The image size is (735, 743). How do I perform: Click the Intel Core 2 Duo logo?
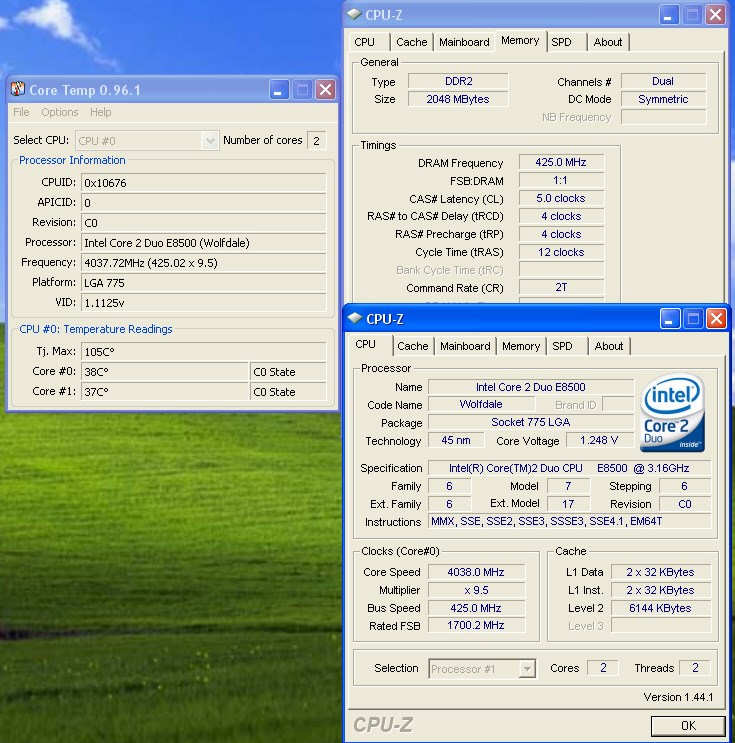click(x=672, y=412)
